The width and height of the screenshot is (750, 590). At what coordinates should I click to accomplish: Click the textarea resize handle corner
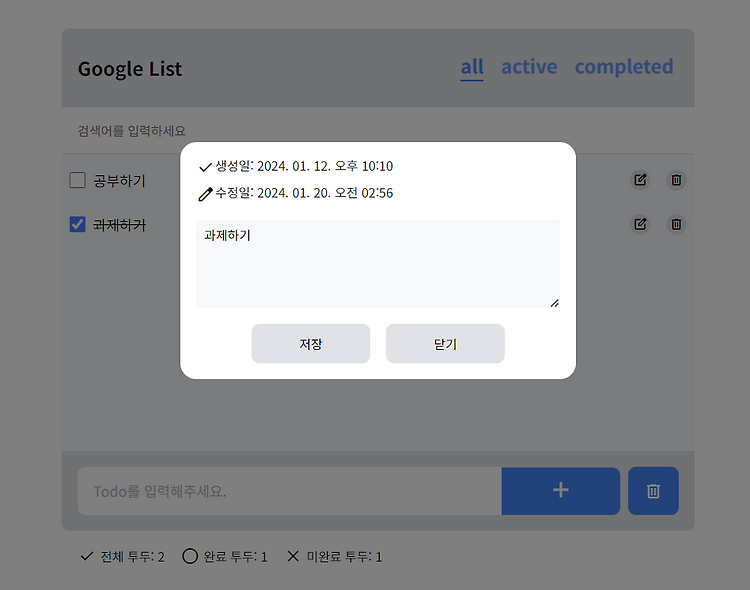(x=555, y=303)
